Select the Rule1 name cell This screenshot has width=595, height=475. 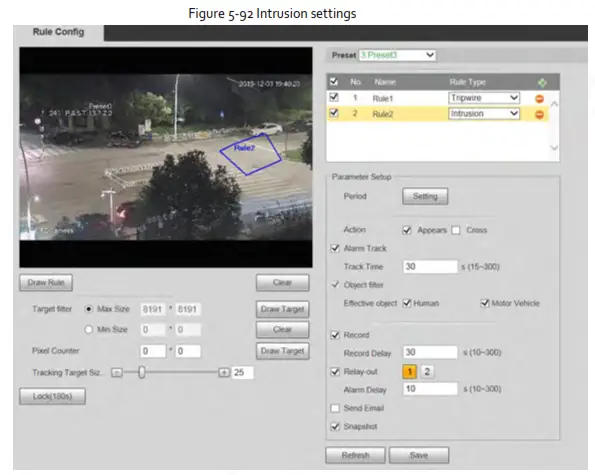383,99
